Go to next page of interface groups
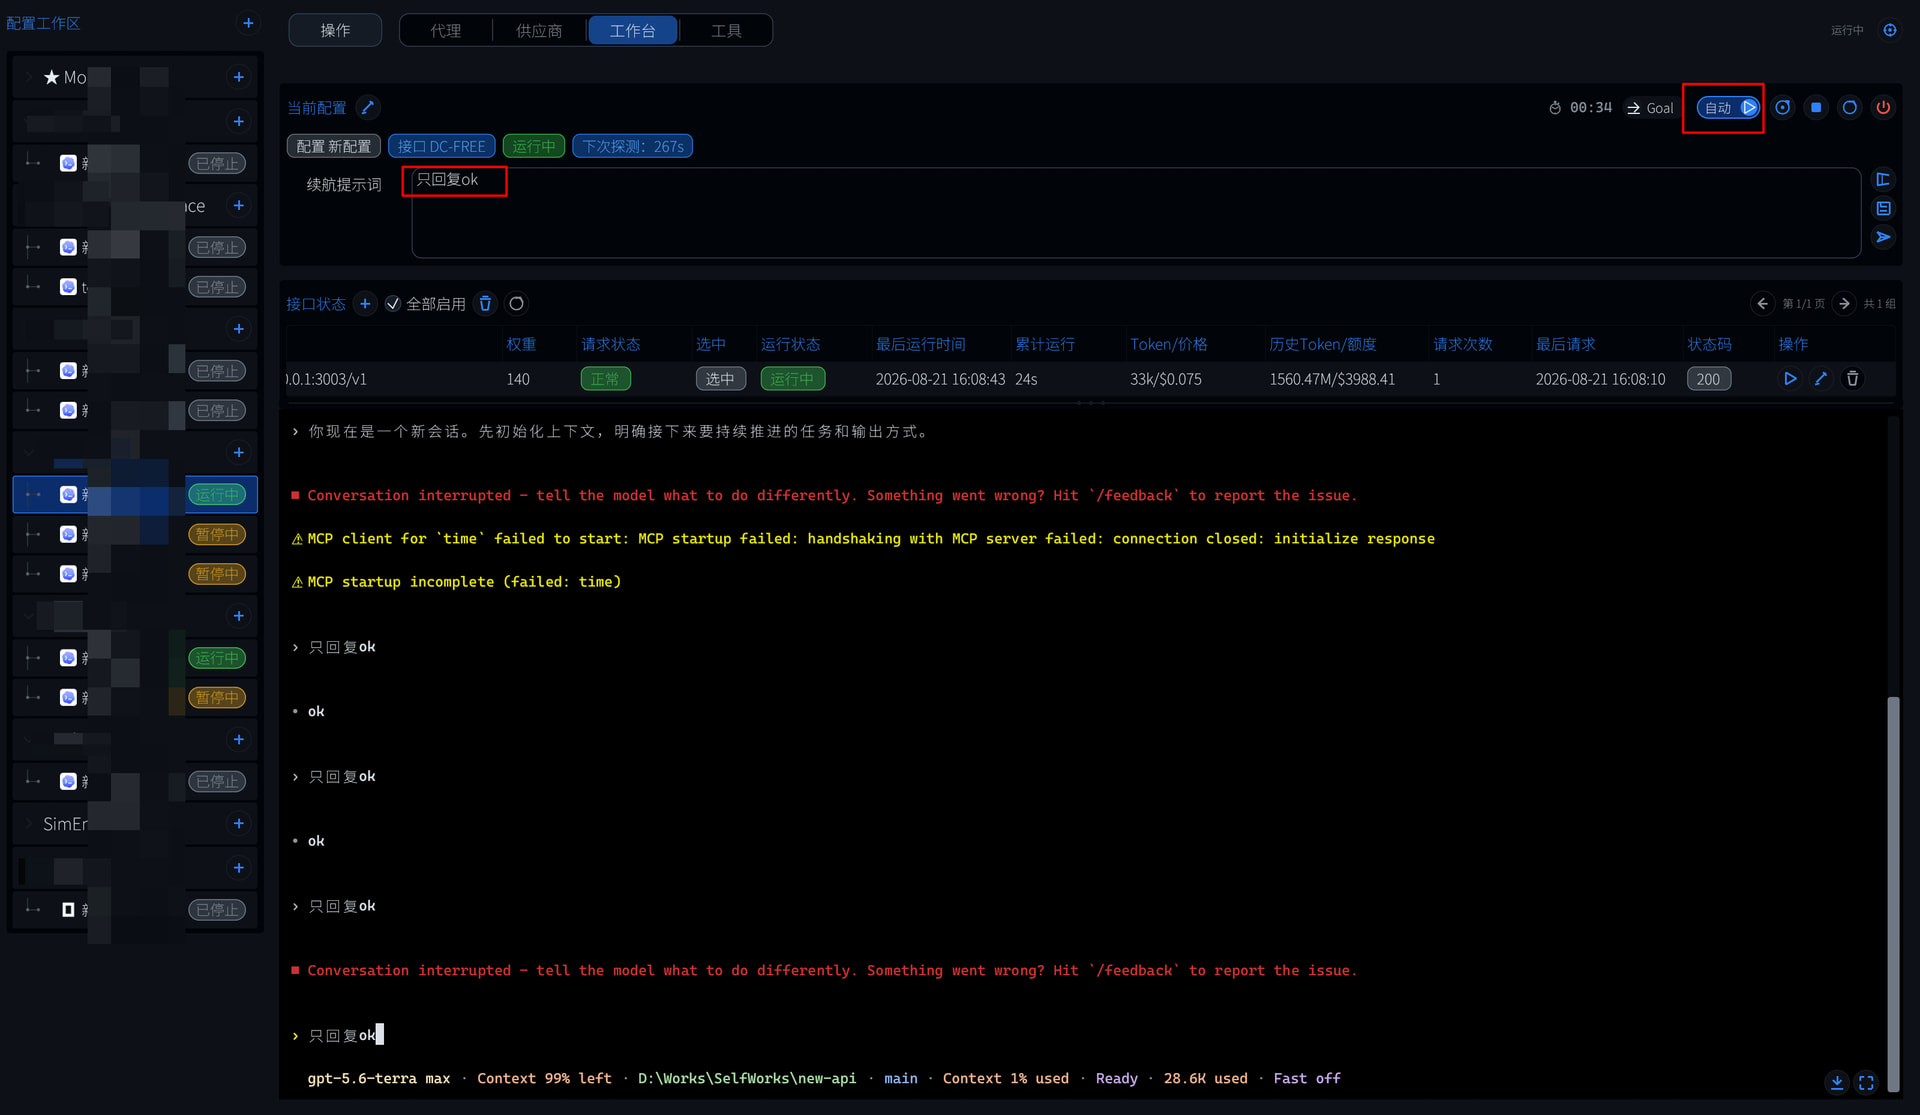 [1844, 304]
